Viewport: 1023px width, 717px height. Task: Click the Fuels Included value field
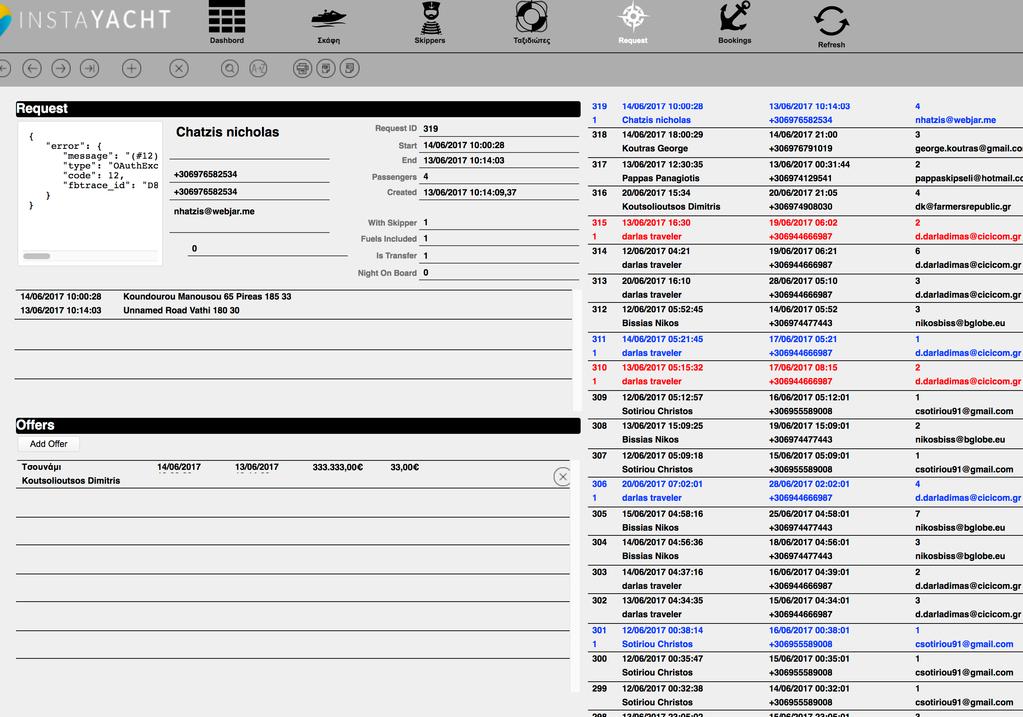pos(498,239)
